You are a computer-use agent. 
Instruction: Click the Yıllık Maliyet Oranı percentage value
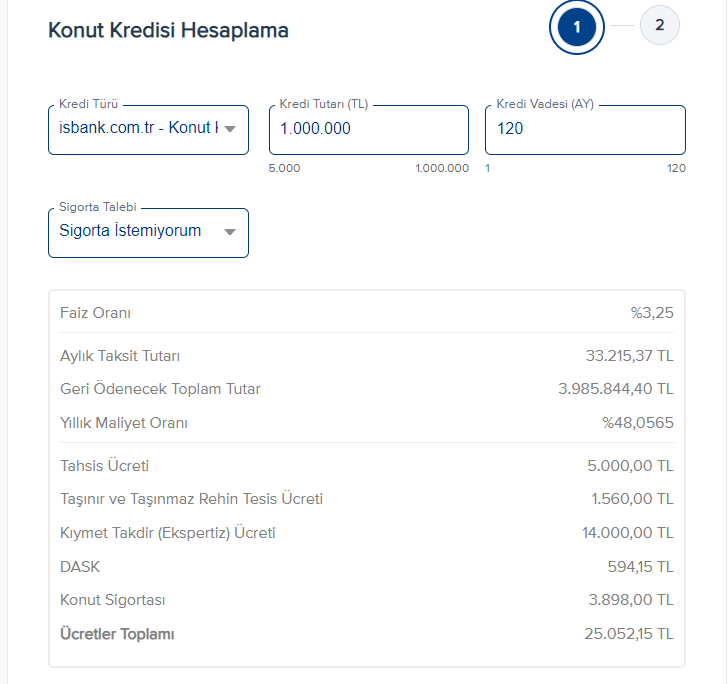(x=637, y=423)
